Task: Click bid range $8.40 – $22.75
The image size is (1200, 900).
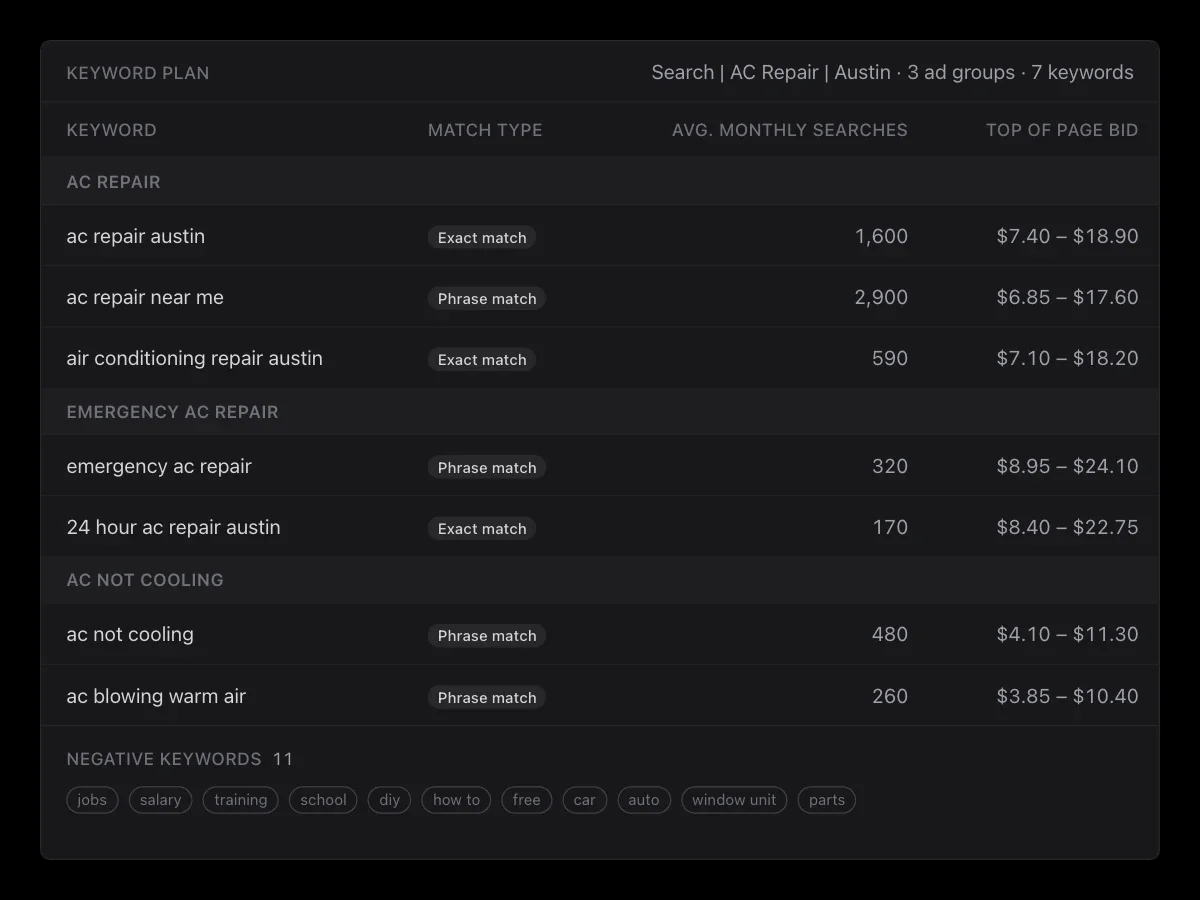Action: [x=1067, y=528]
